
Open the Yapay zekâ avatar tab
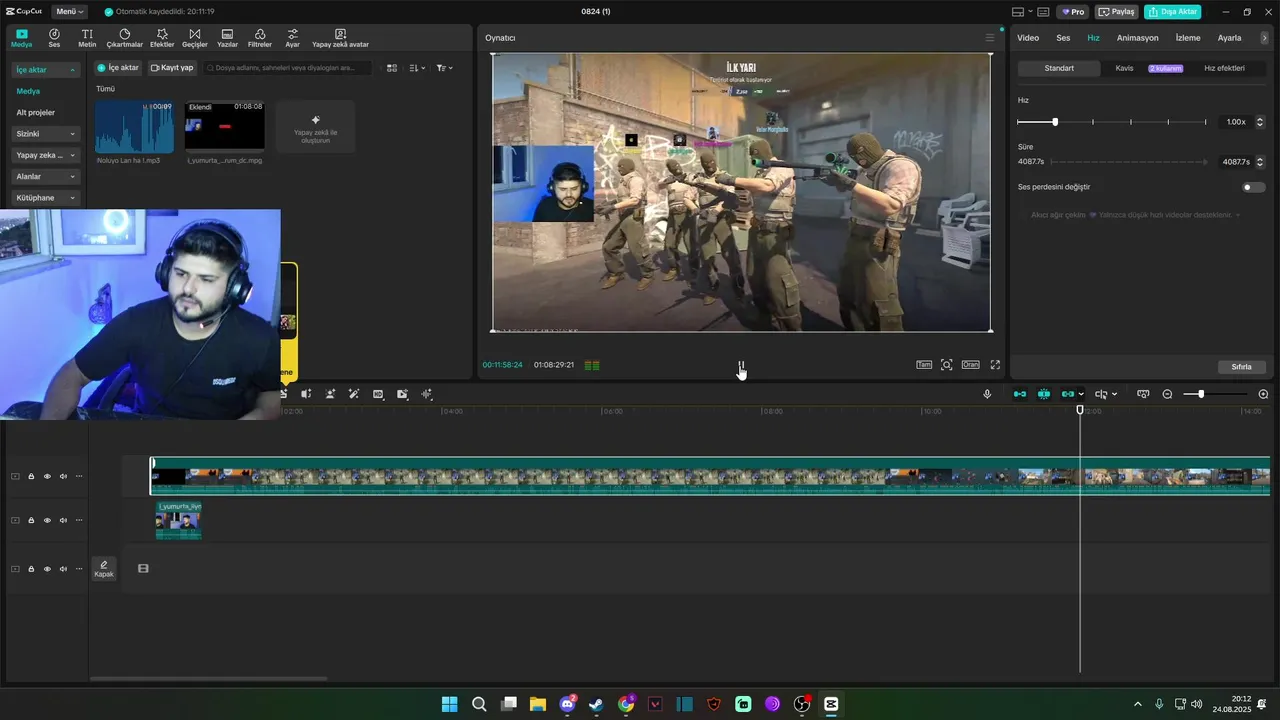pos(340,38)
